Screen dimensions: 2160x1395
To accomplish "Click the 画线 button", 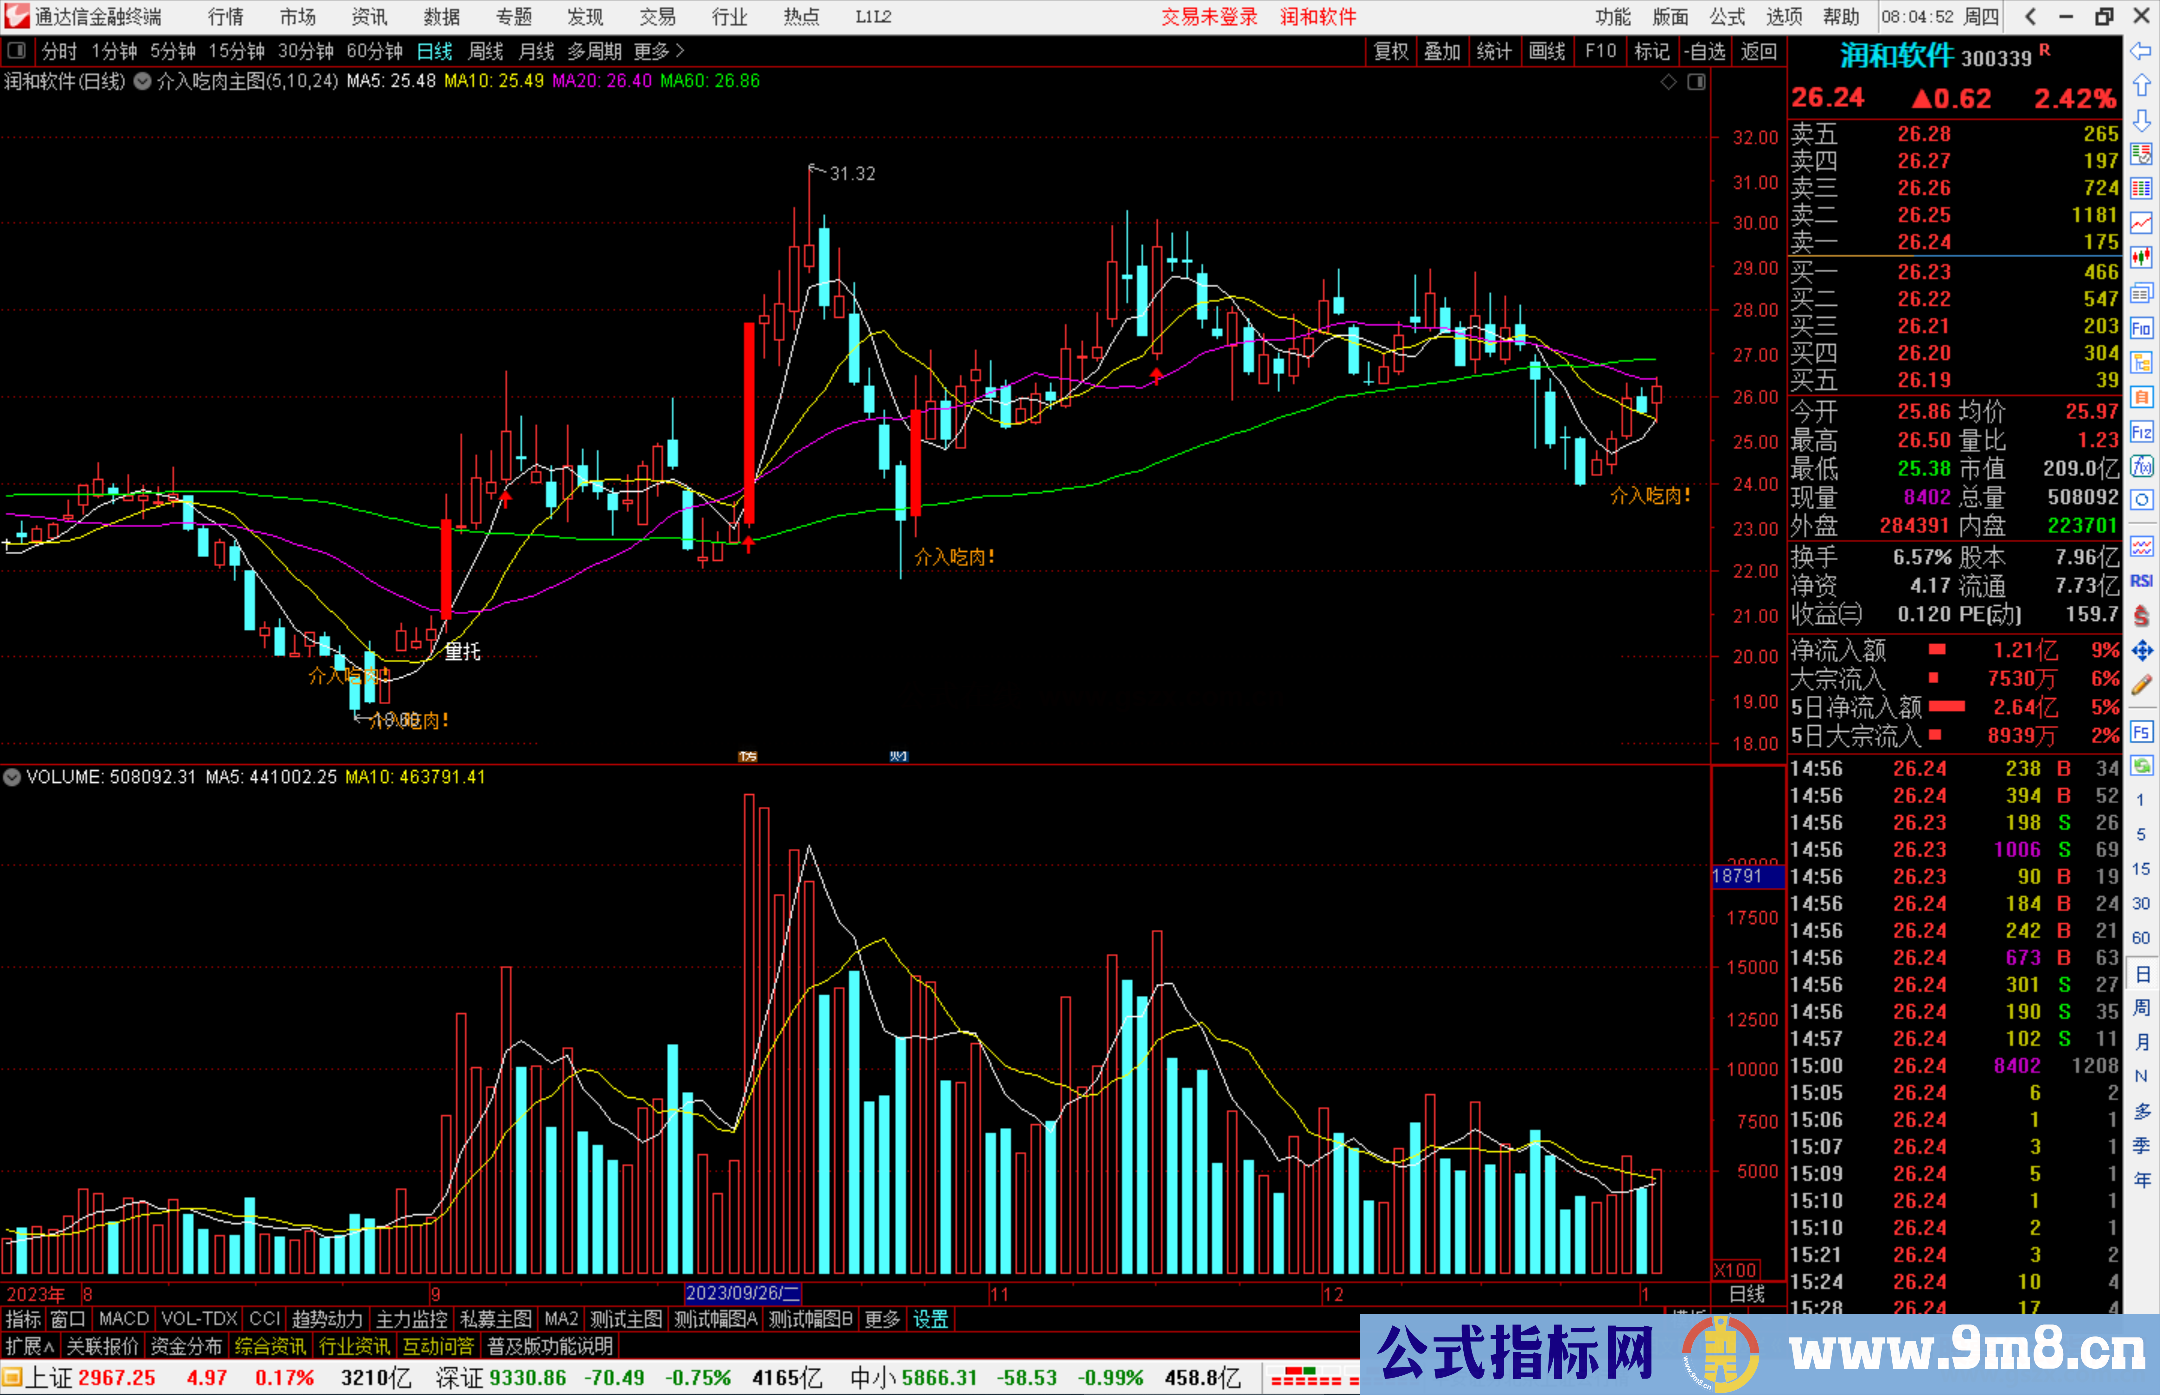I will pyautogui.click(x=1547, y=51).
